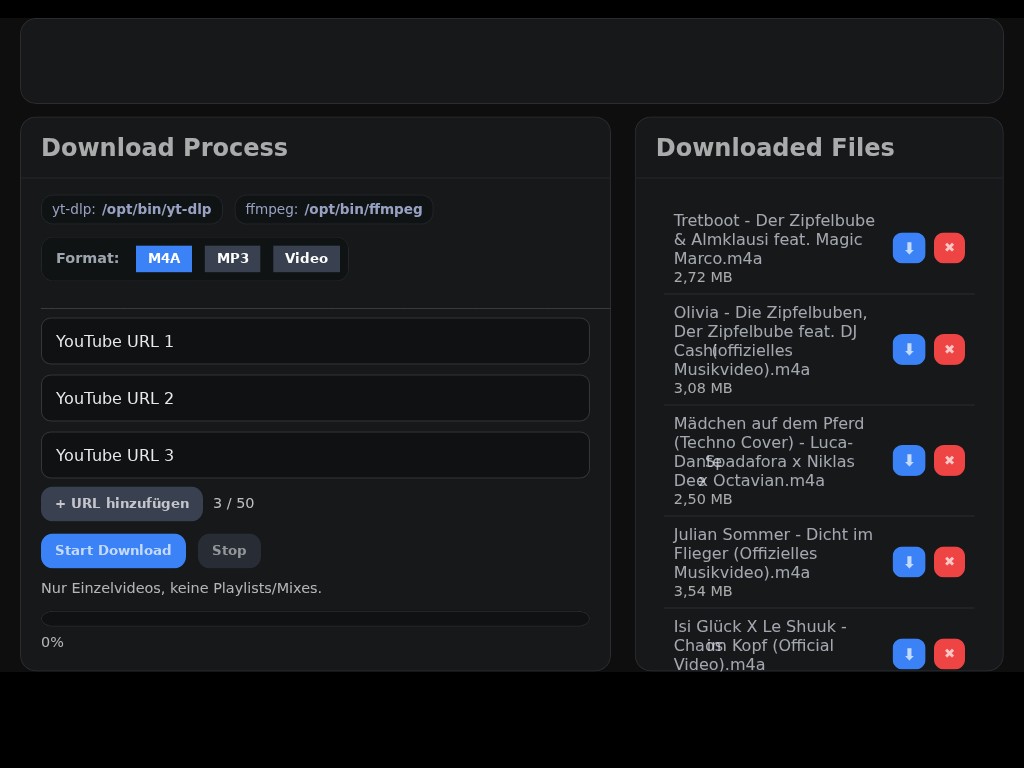
Task: Delete the Olivia Die Zipfelbuben file
Action: (949, 350)
